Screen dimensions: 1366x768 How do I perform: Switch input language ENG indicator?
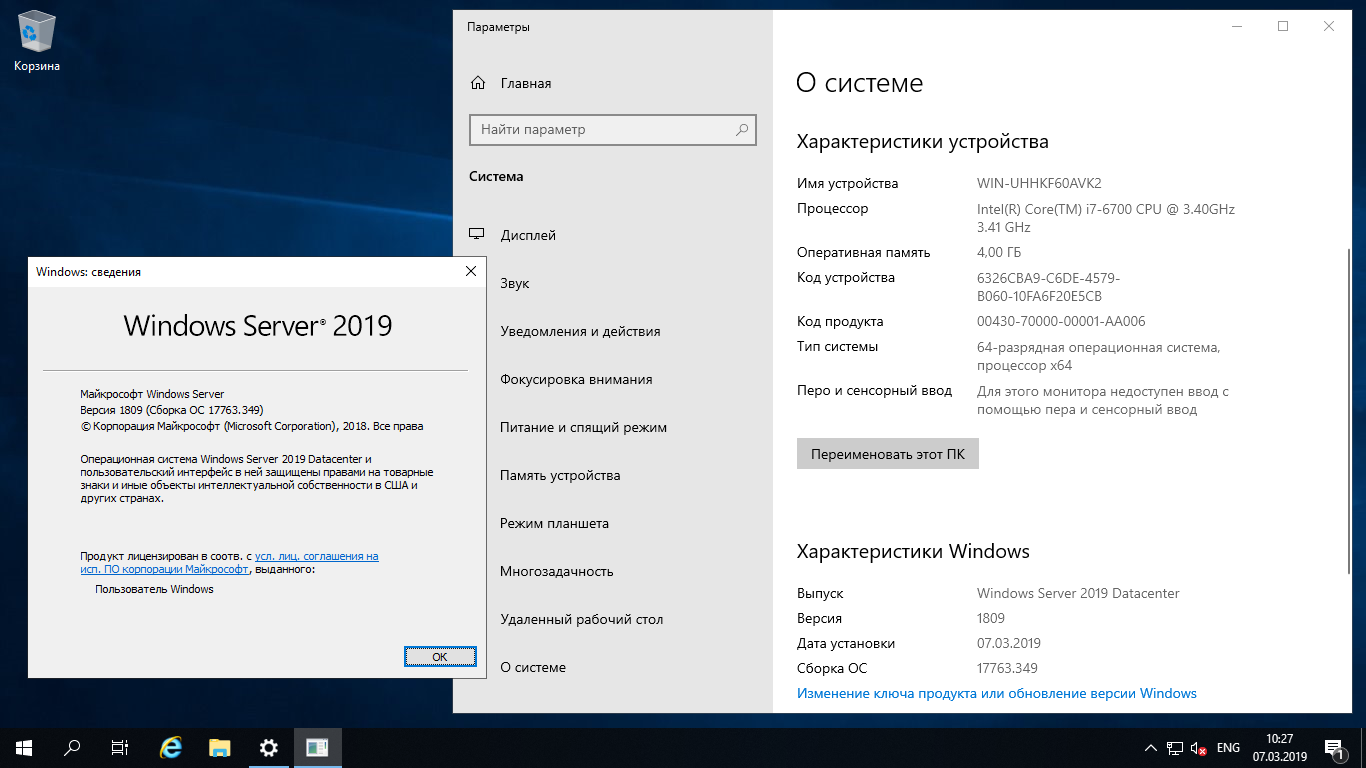tap(1228, 747)
